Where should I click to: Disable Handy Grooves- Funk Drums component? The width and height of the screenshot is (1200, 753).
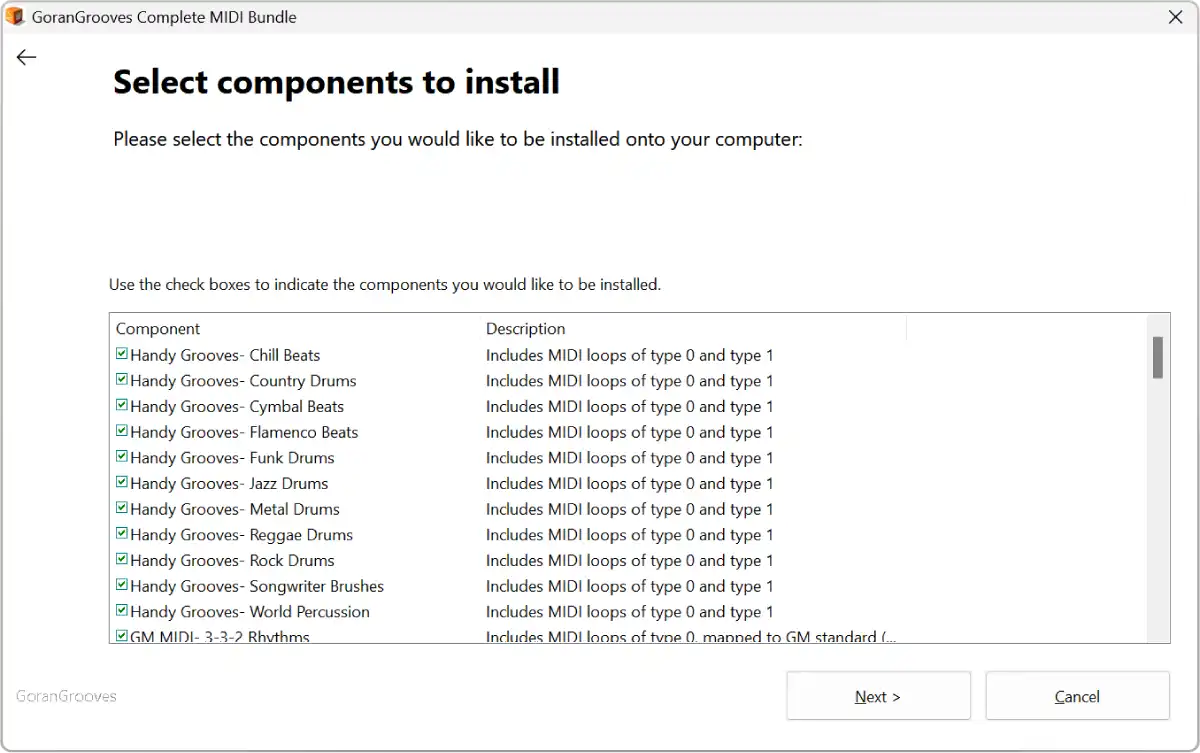tap(122, 457)
